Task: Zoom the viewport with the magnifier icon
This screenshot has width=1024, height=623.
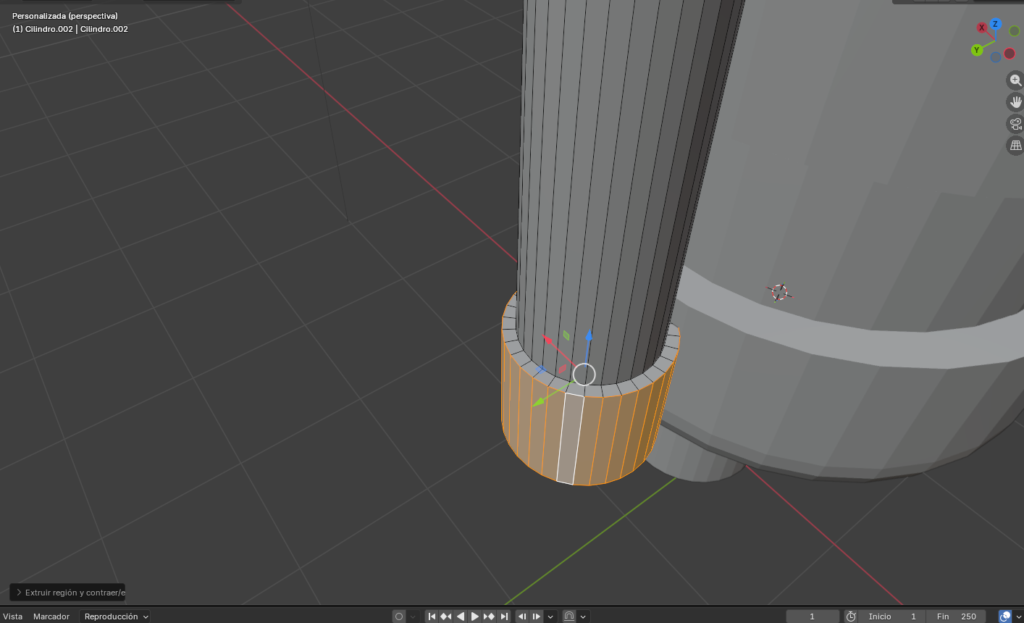Action: coord(1015,80)
